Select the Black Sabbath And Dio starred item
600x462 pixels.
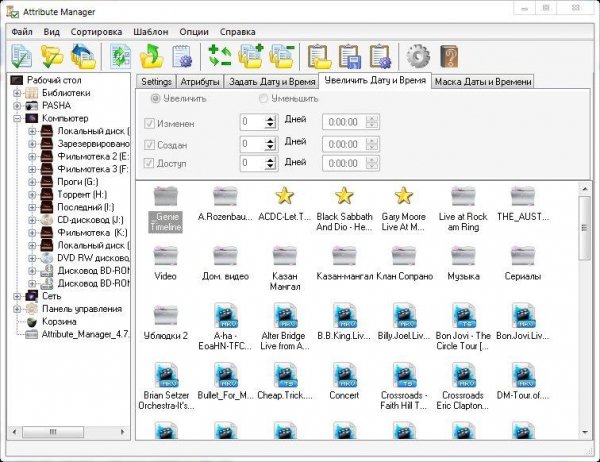click(344, 210)
